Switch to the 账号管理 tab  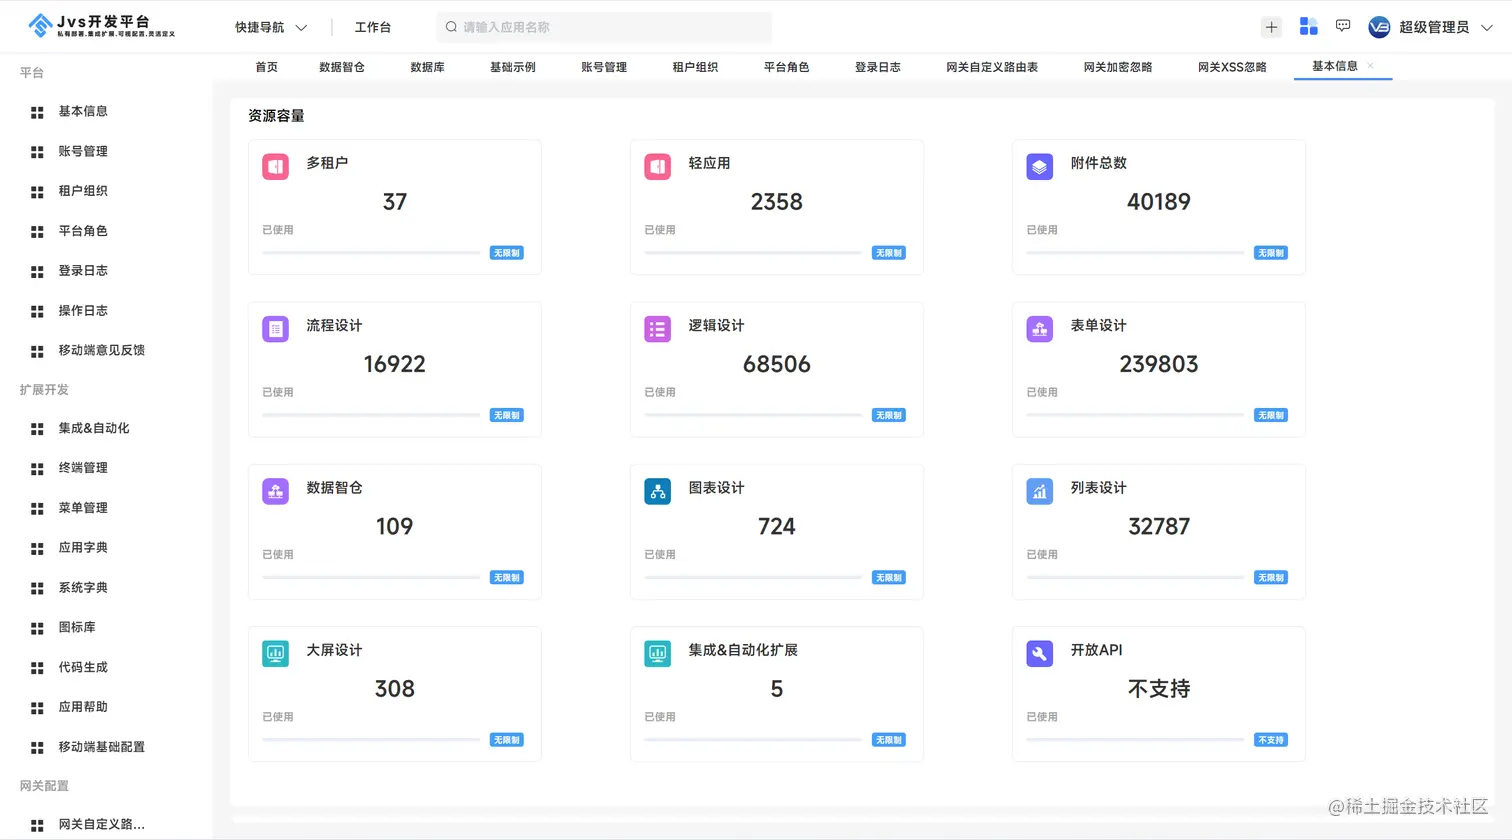click(604, 67)
